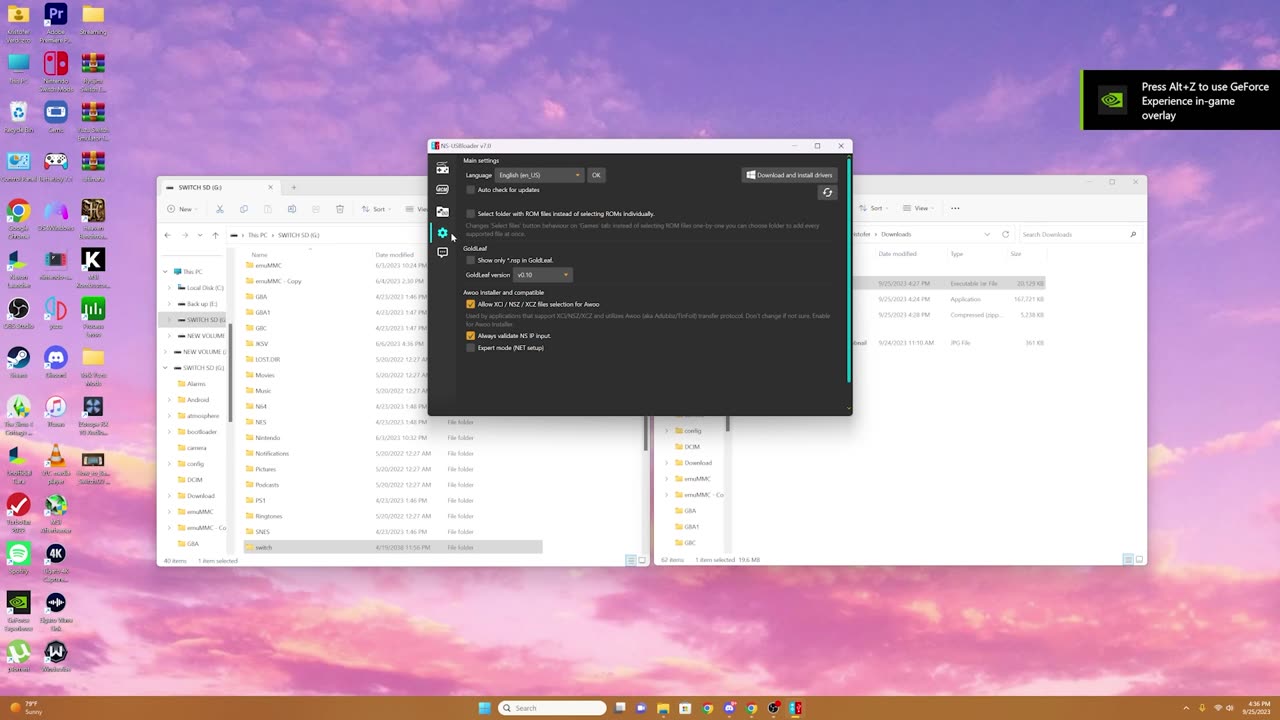Select the switch folder in file list
The width and height of the screenshot is (1280, 720).
click(x=393, y=547)
